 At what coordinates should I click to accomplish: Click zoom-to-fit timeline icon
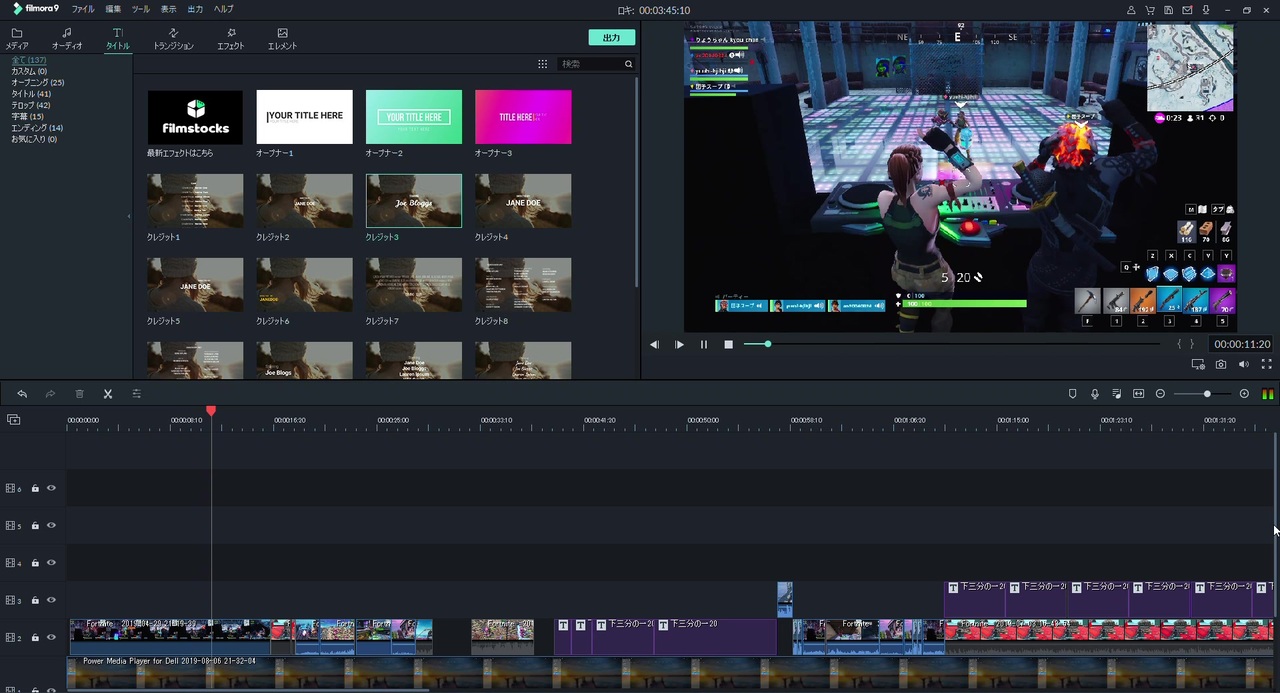point(1138,394)
